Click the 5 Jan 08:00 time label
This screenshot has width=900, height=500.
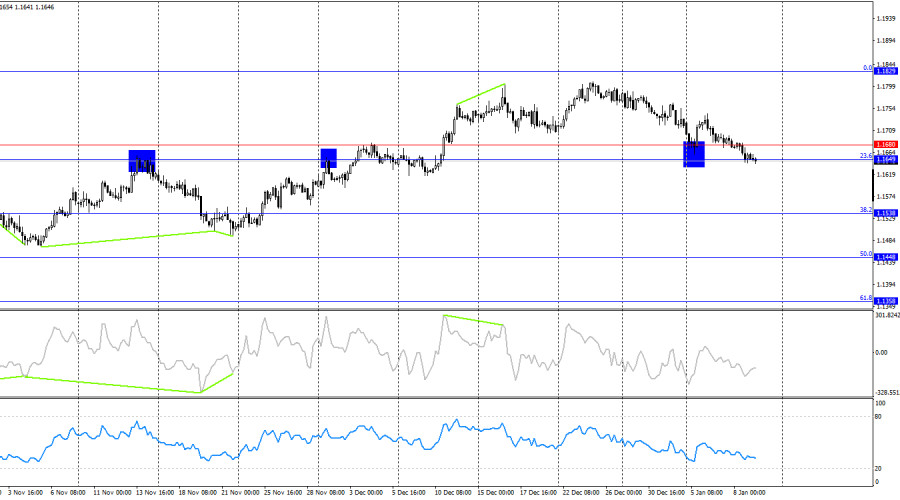pos(707,493)
